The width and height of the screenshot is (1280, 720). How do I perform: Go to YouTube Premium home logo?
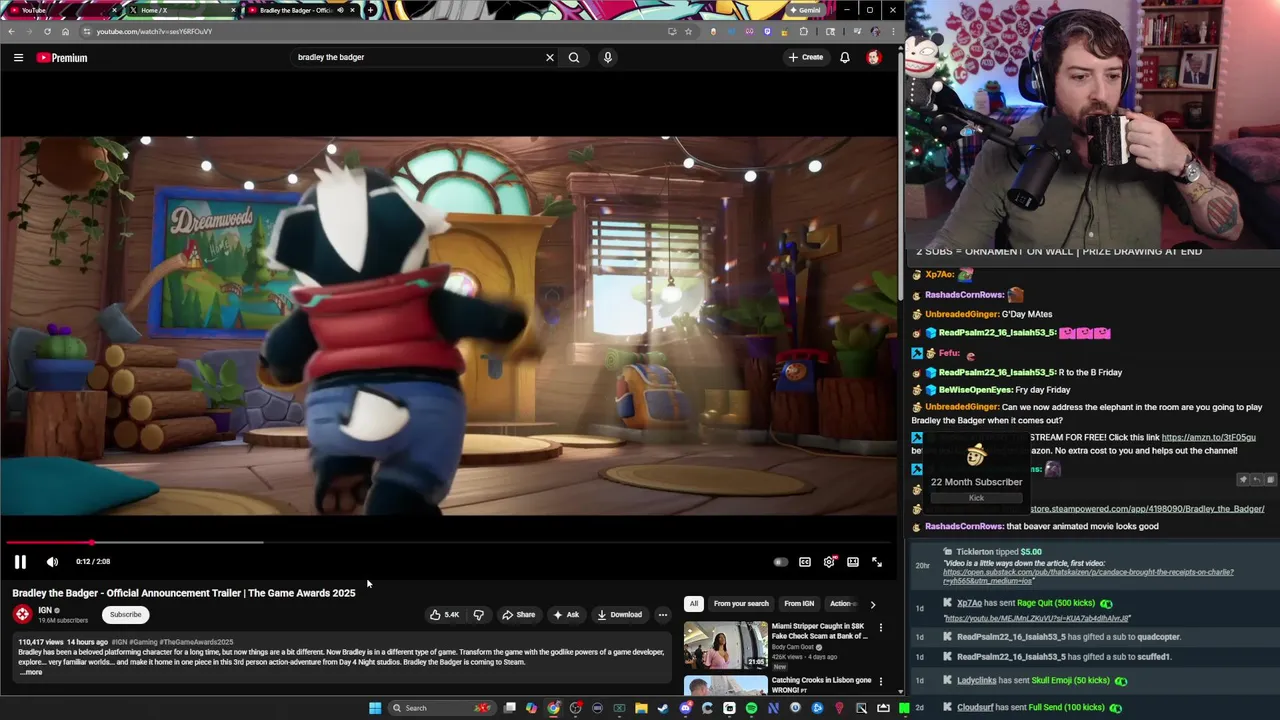pos(62,58)
